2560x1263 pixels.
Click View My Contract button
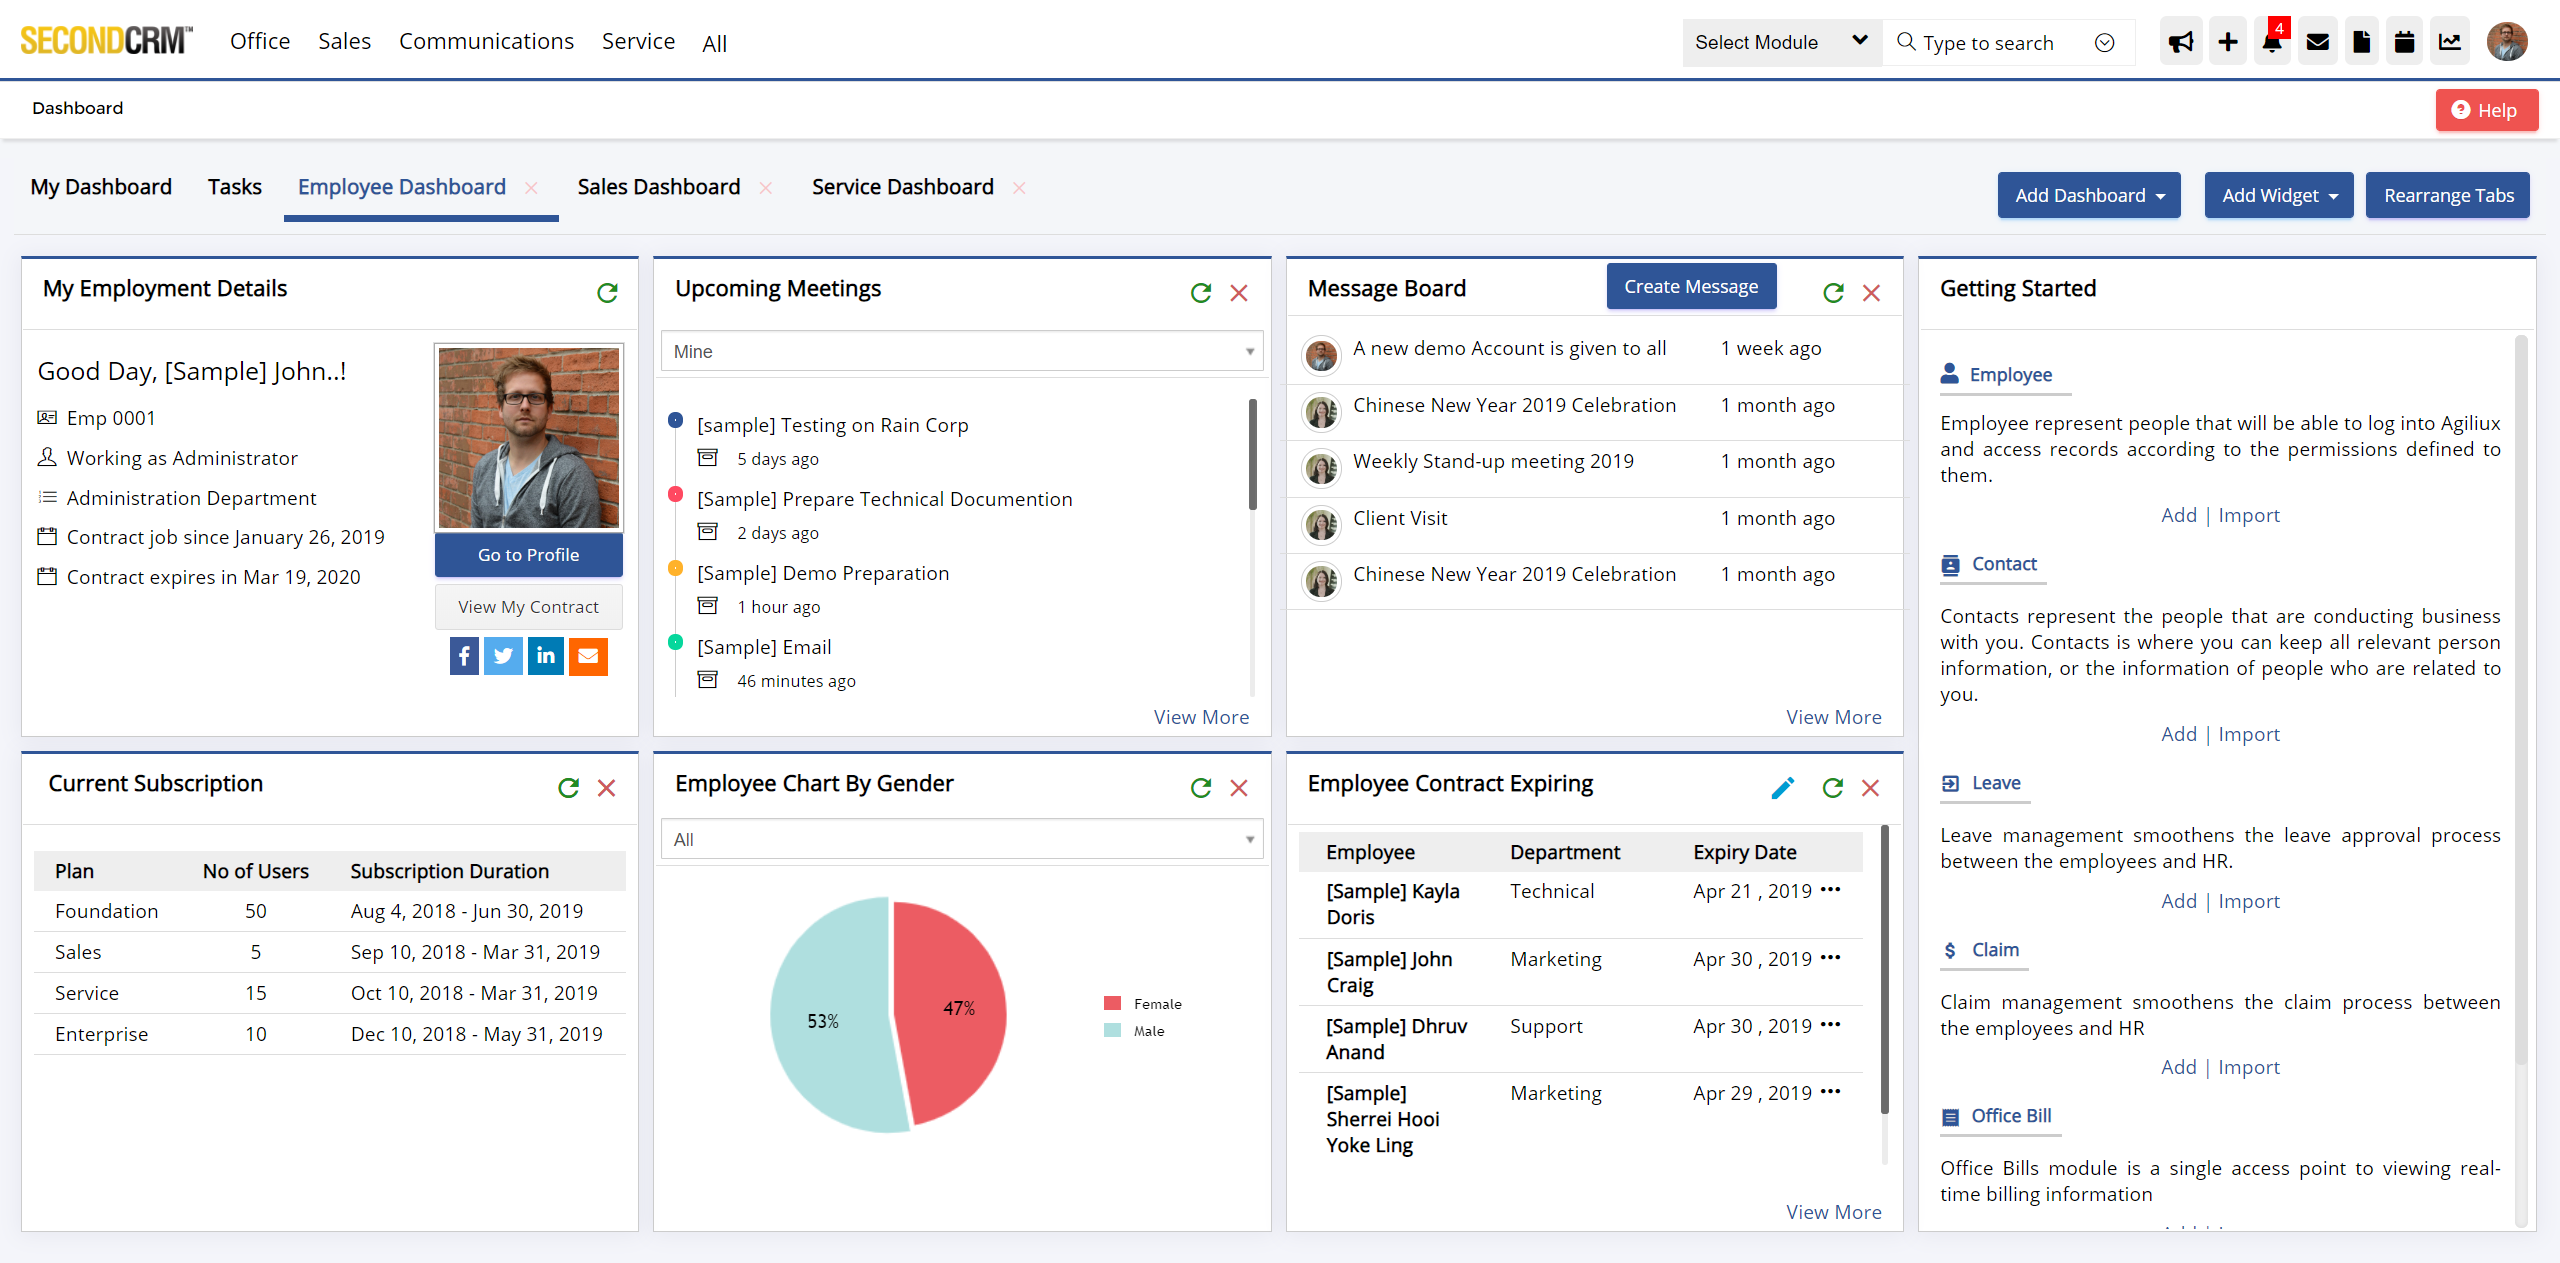(x=528, y=607)
